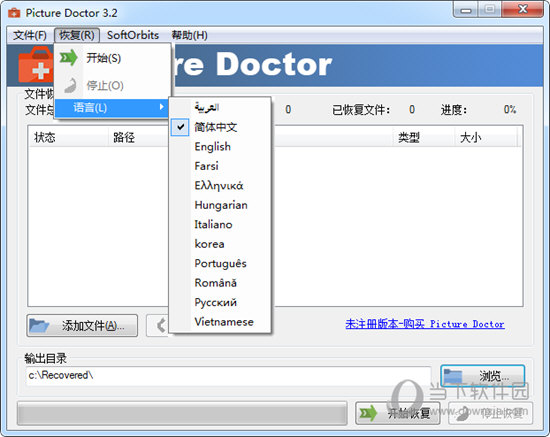Viewport: 550px width, 437px height.
Task: Switch language to Vietnamese
Action: (220, 322)
